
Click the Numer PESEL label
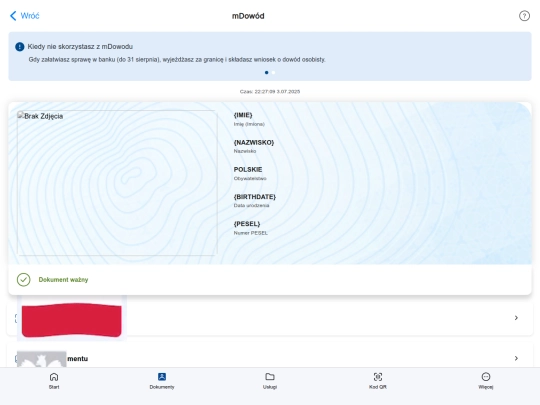pyautogui.click(x=251, y=233)
